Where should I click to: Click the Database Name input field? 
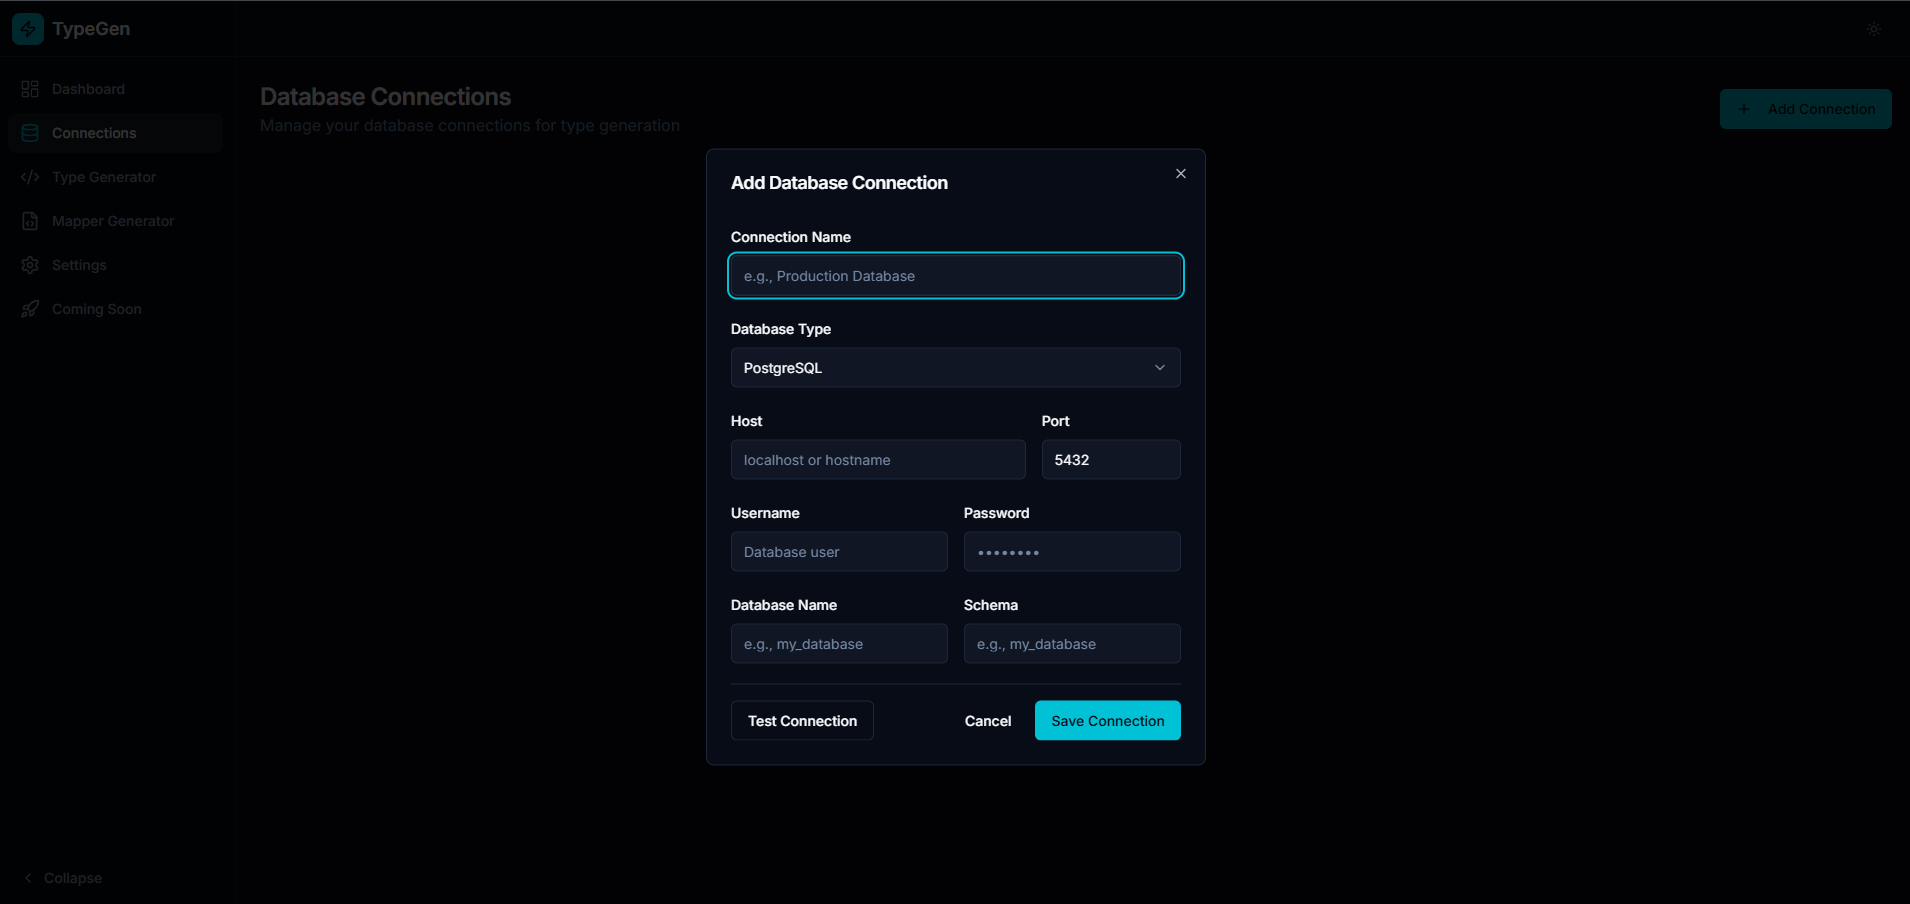click(x=839, y=644)
